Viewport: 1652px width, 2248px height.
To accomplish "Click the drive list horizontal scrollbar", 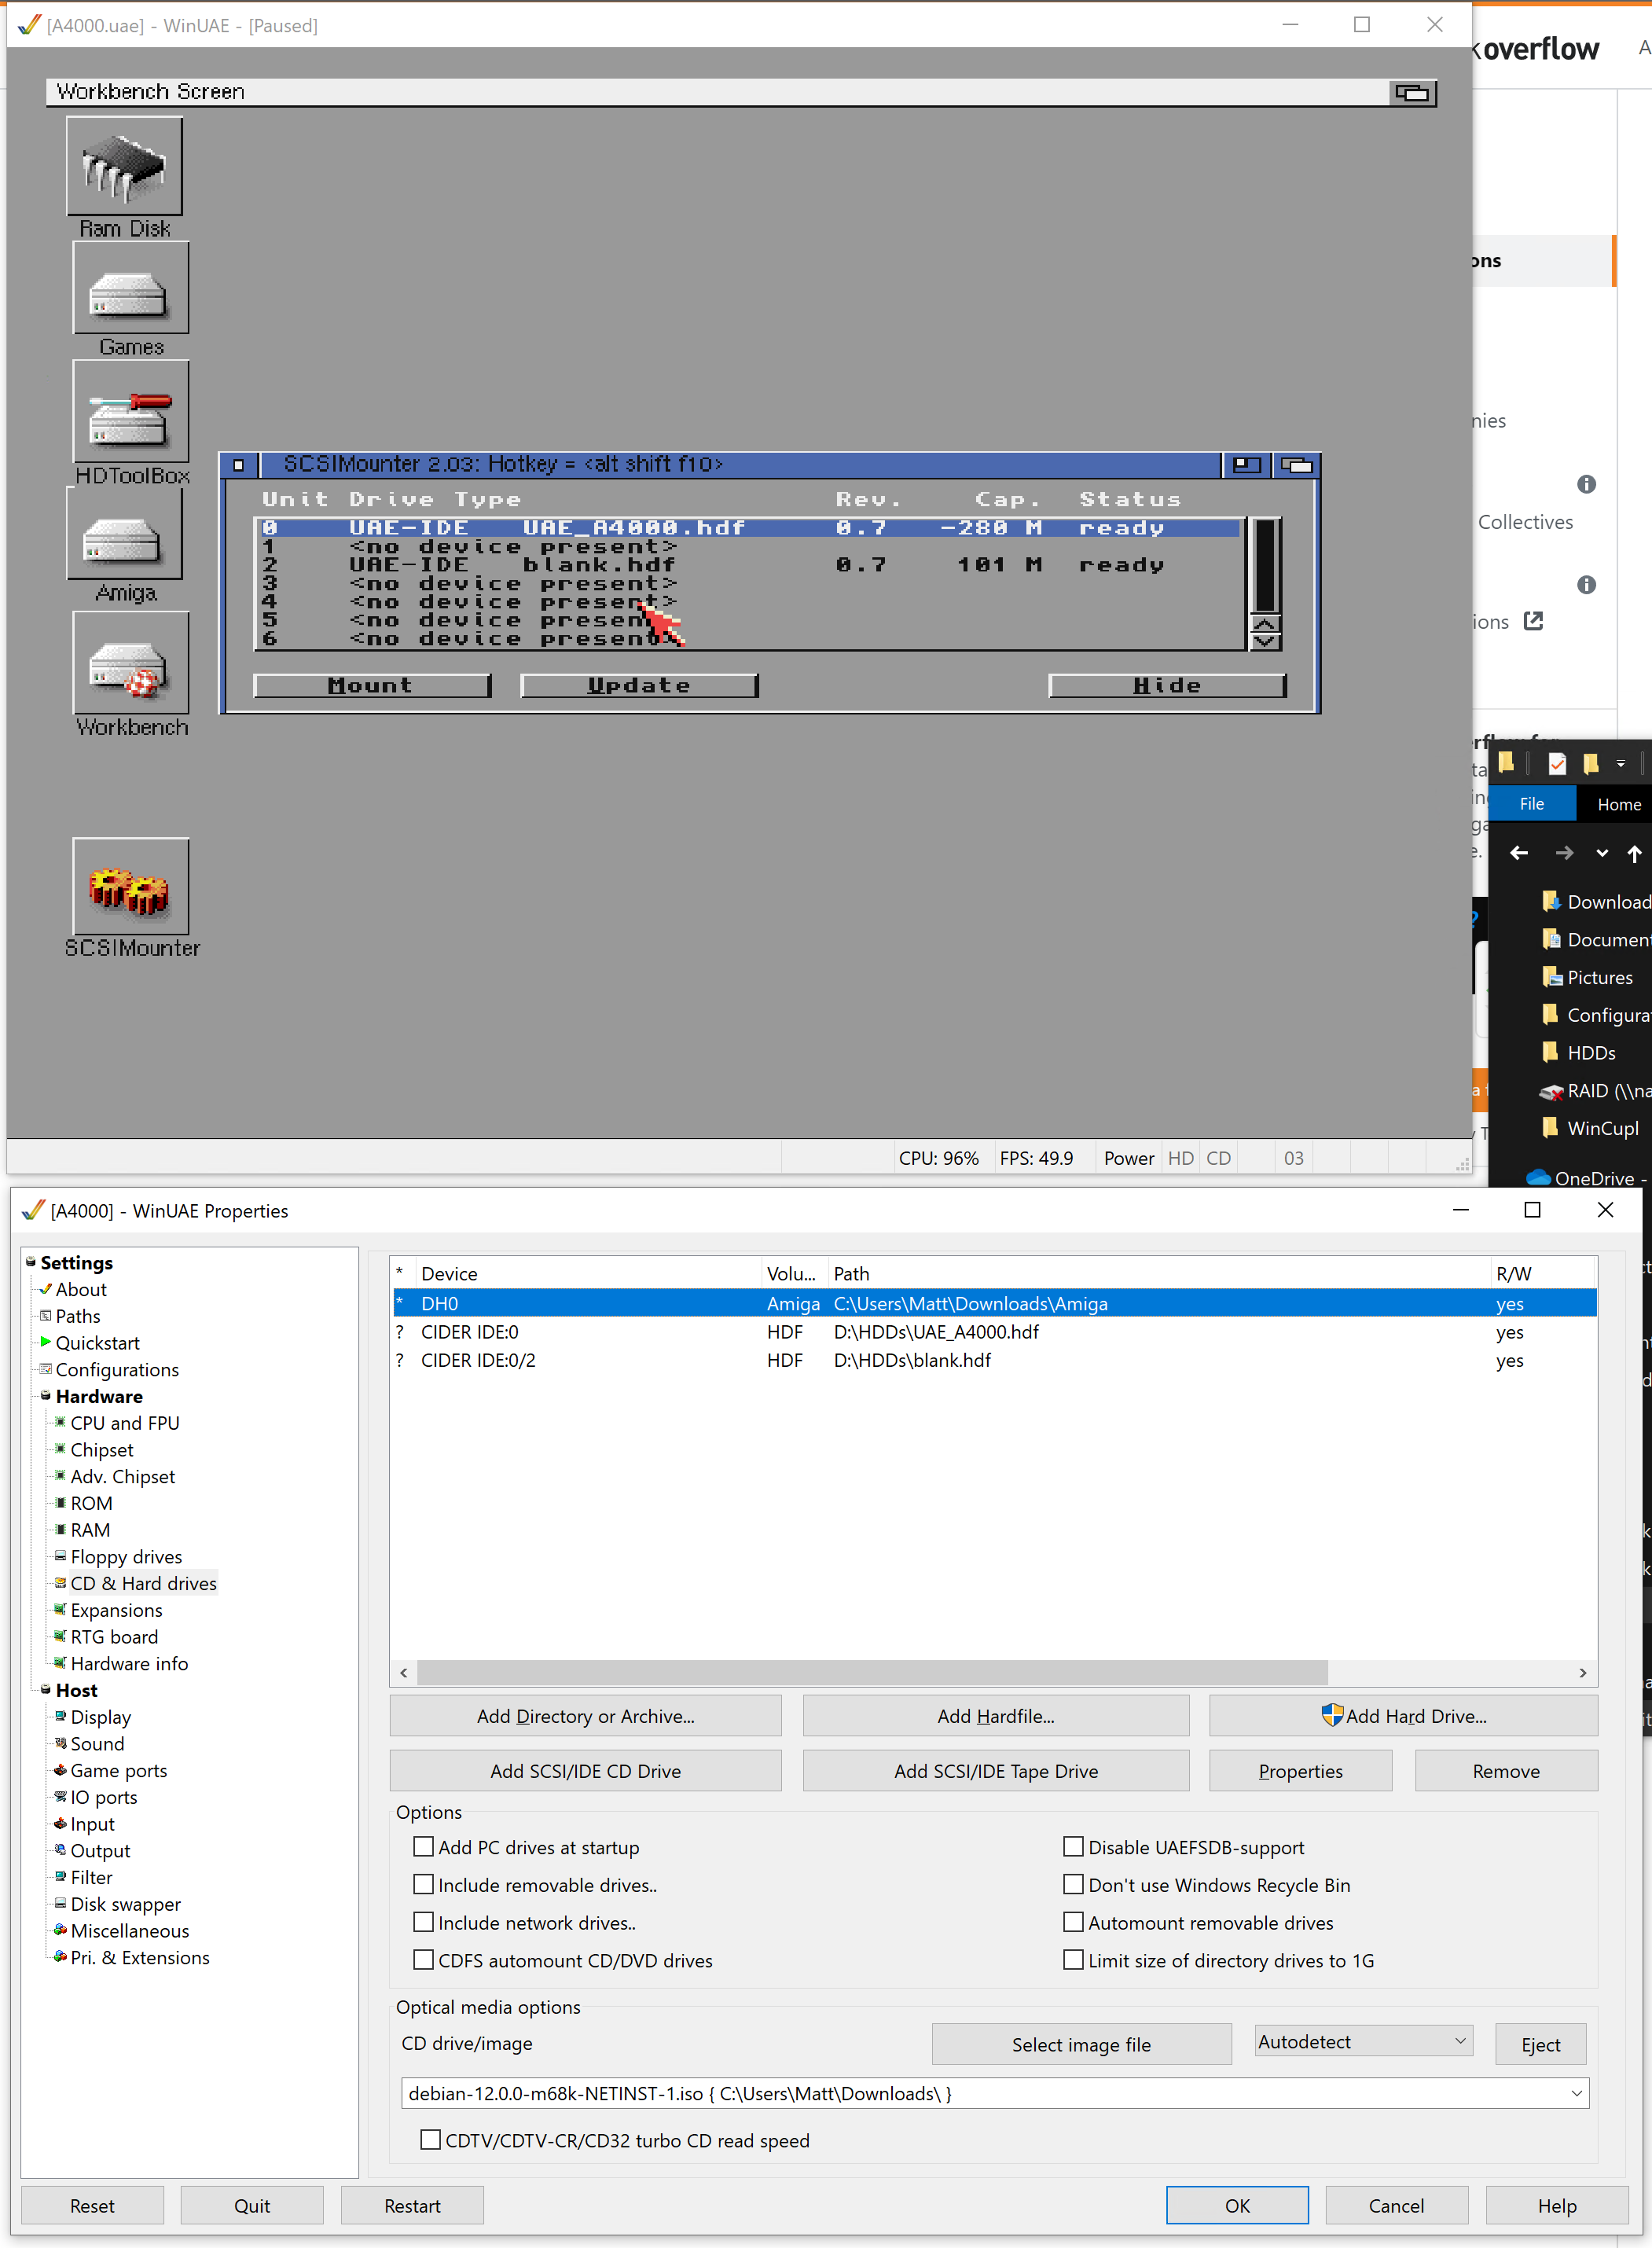I will point(871,1672).
